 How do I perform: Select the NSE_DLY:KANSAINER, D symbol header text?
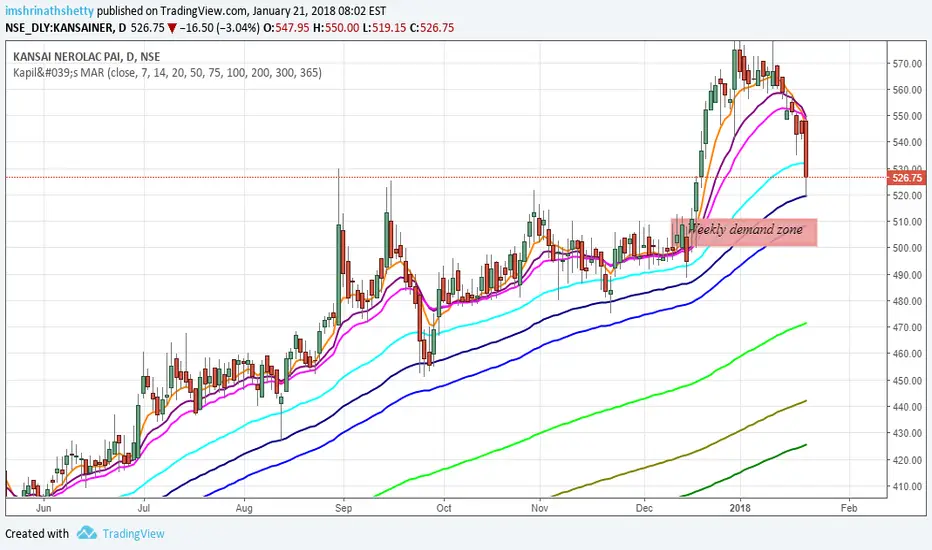(66, 27)
